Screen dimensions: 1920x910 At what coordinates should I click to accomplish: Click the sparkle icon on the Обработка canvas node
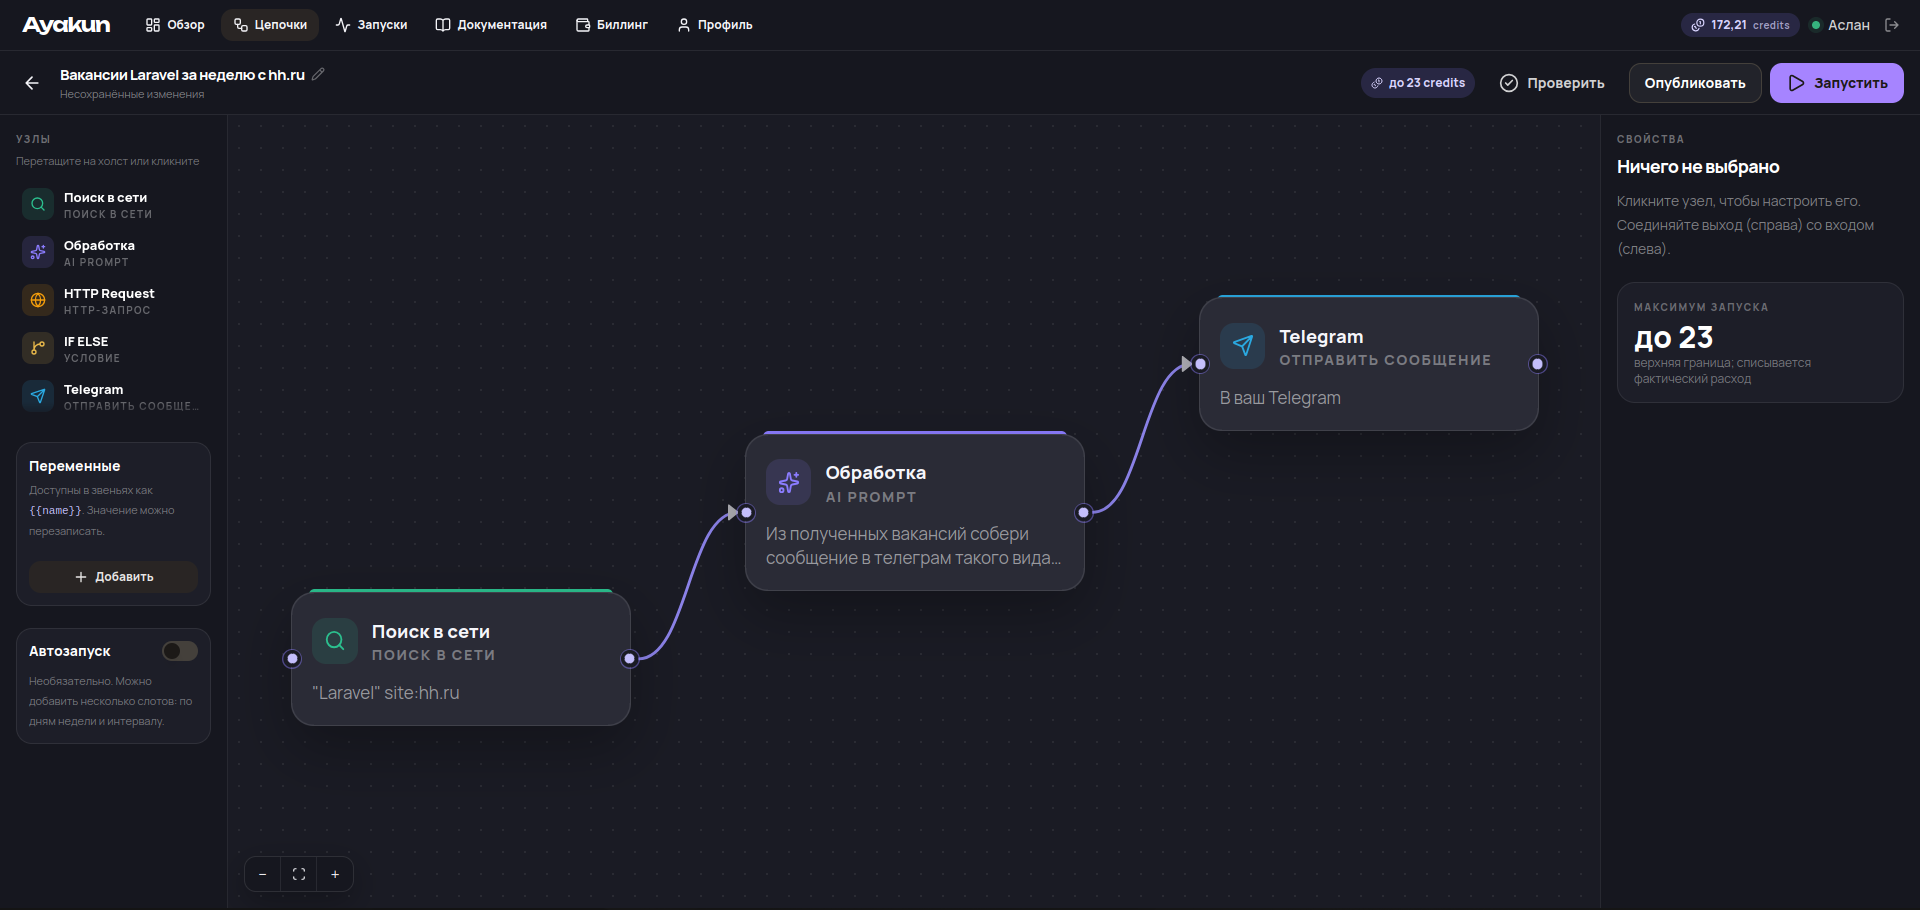[x=789, y=482]
